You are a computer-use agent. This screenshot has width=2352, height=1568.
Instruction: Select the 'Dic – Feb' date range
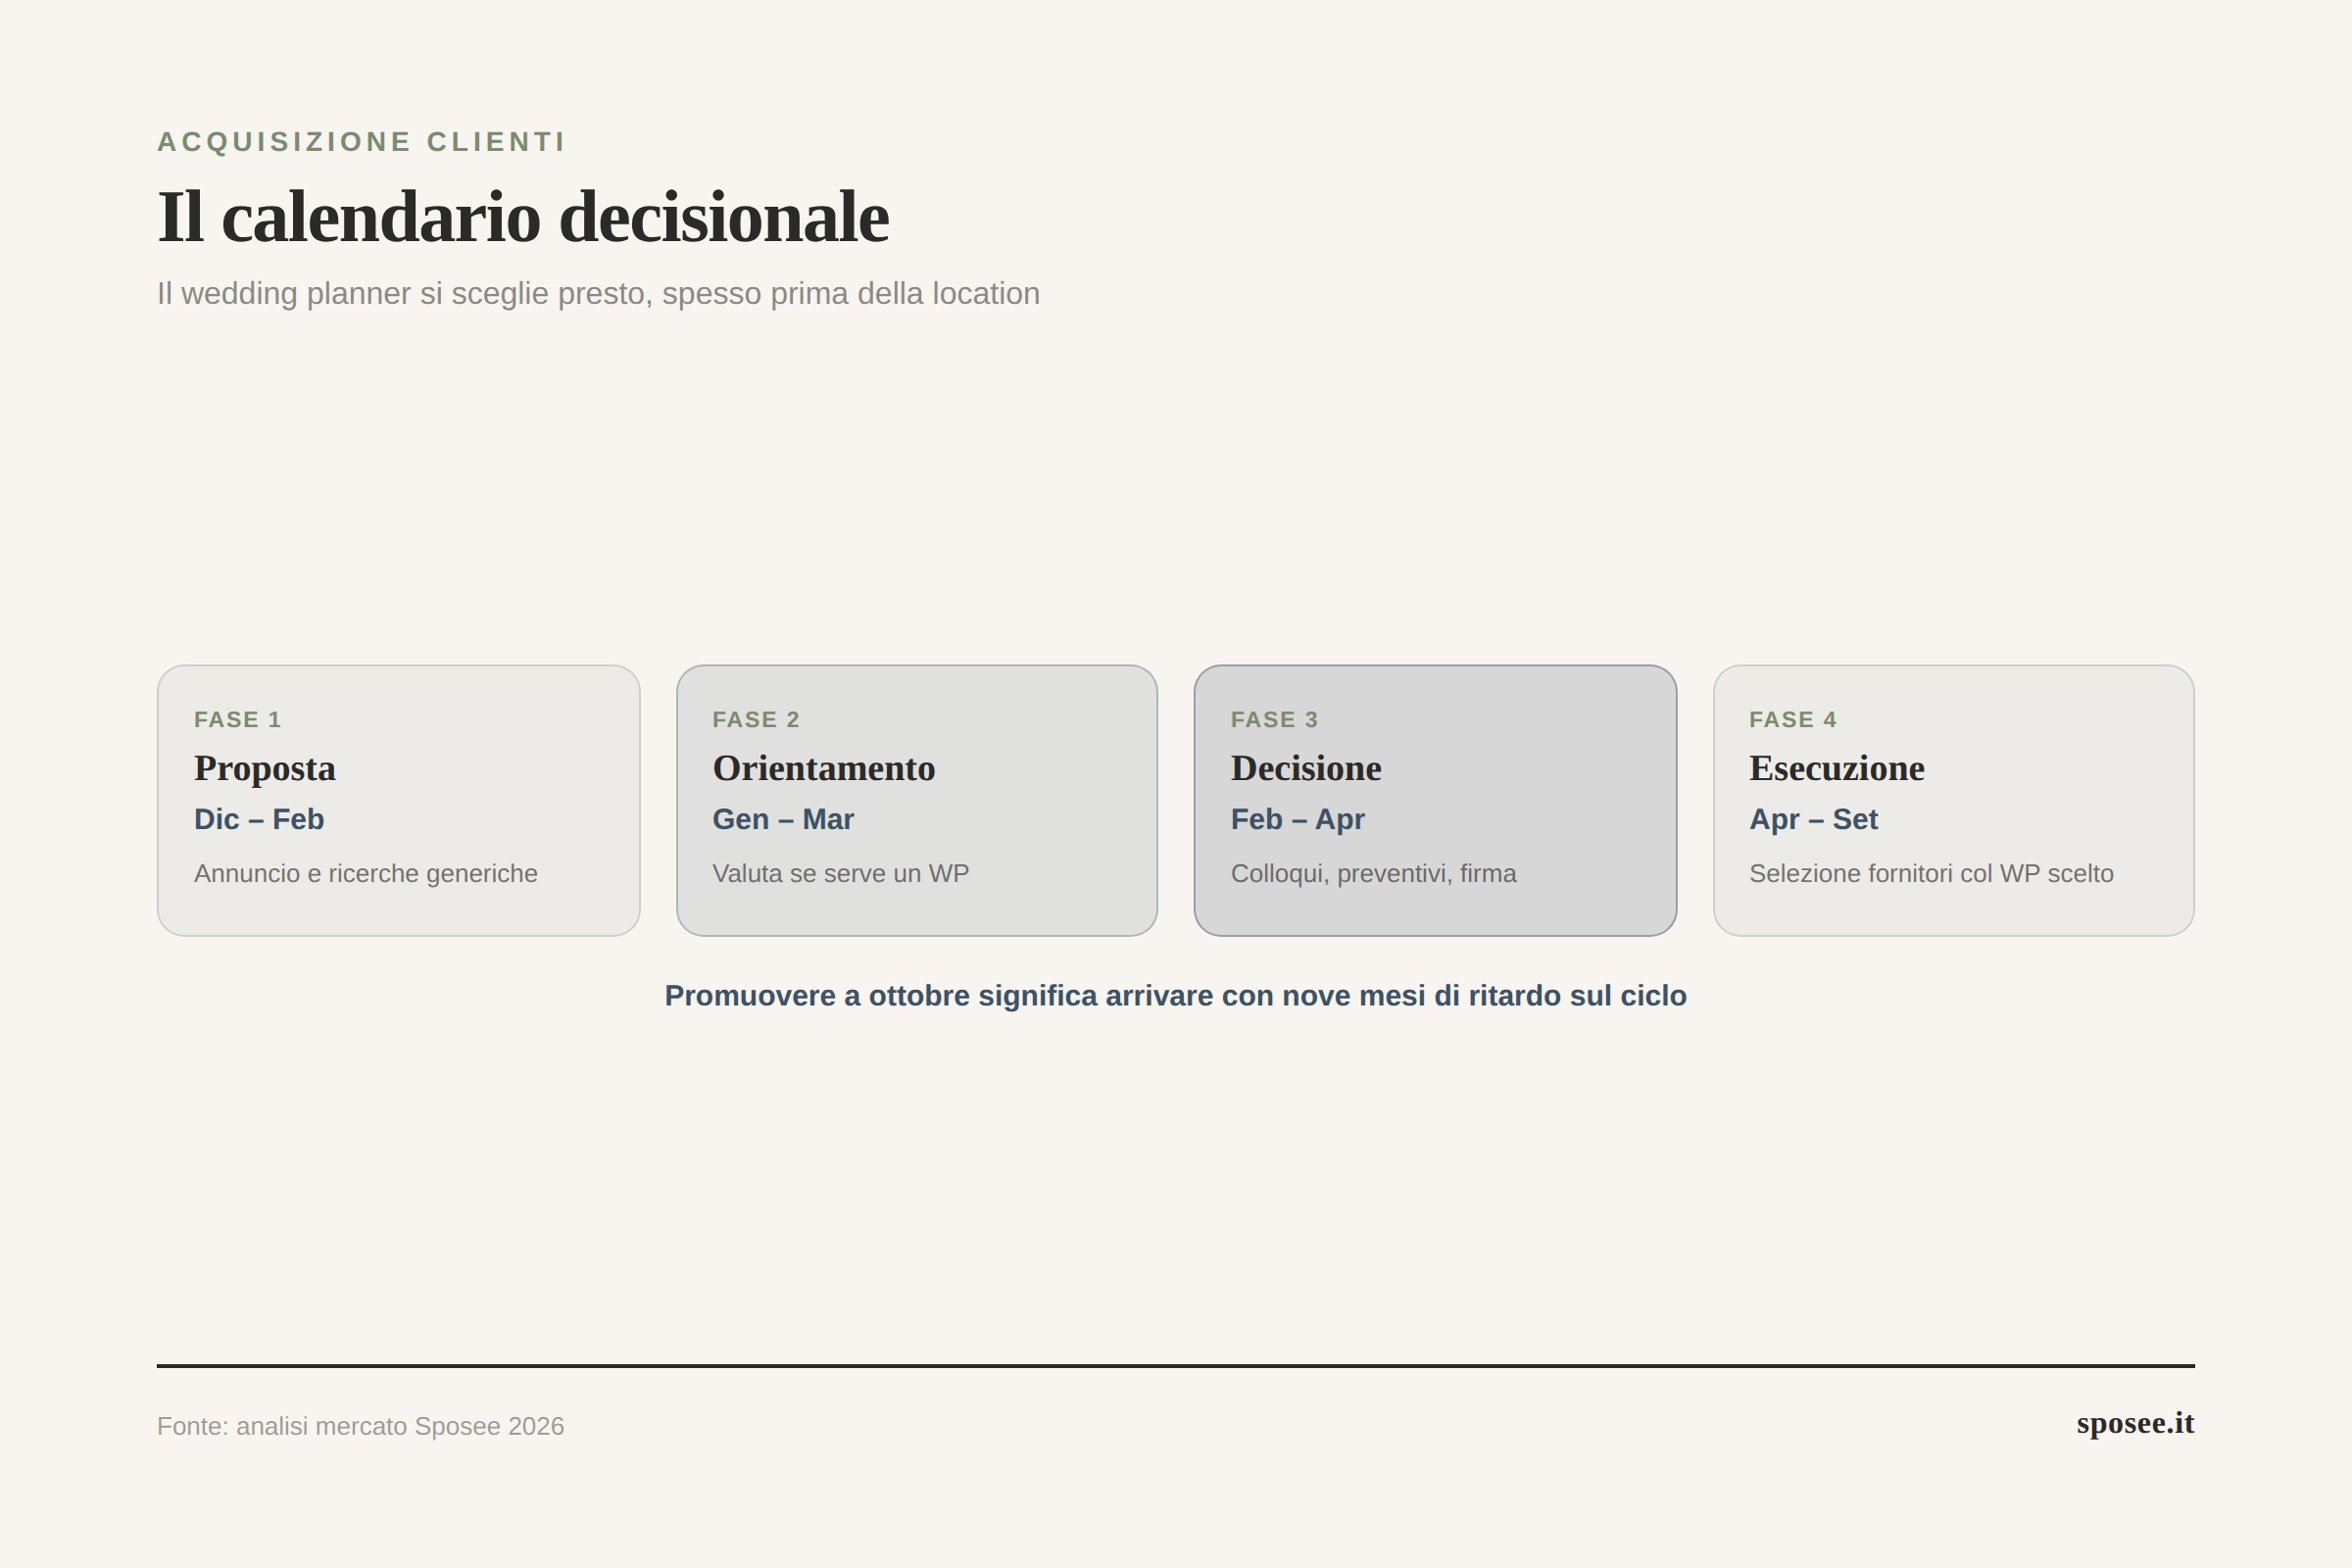click(259, 819)
